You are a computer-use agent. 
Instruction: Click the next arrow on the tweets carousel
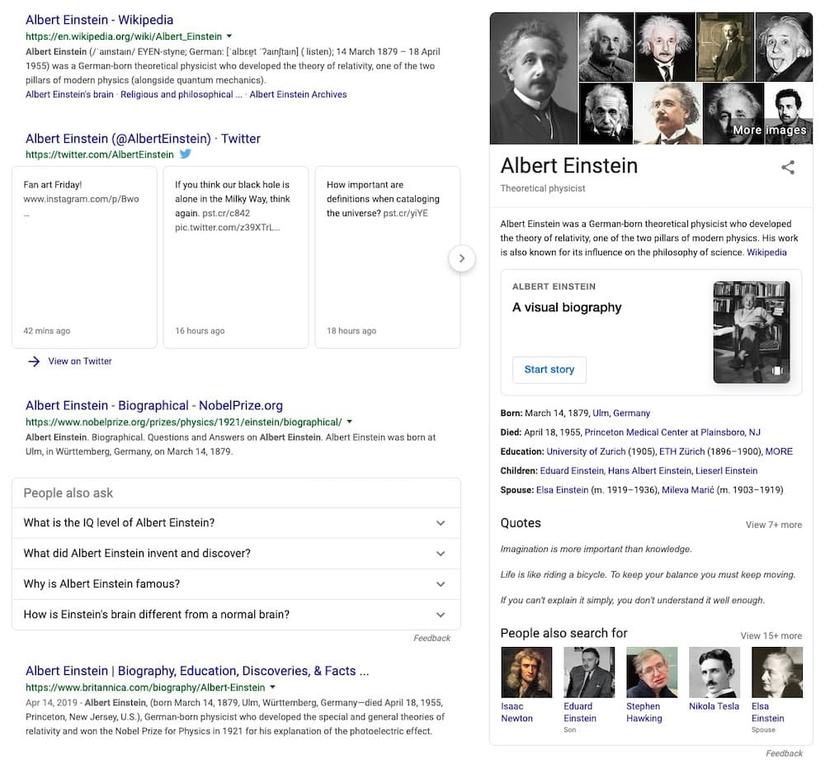click(461, 258)
